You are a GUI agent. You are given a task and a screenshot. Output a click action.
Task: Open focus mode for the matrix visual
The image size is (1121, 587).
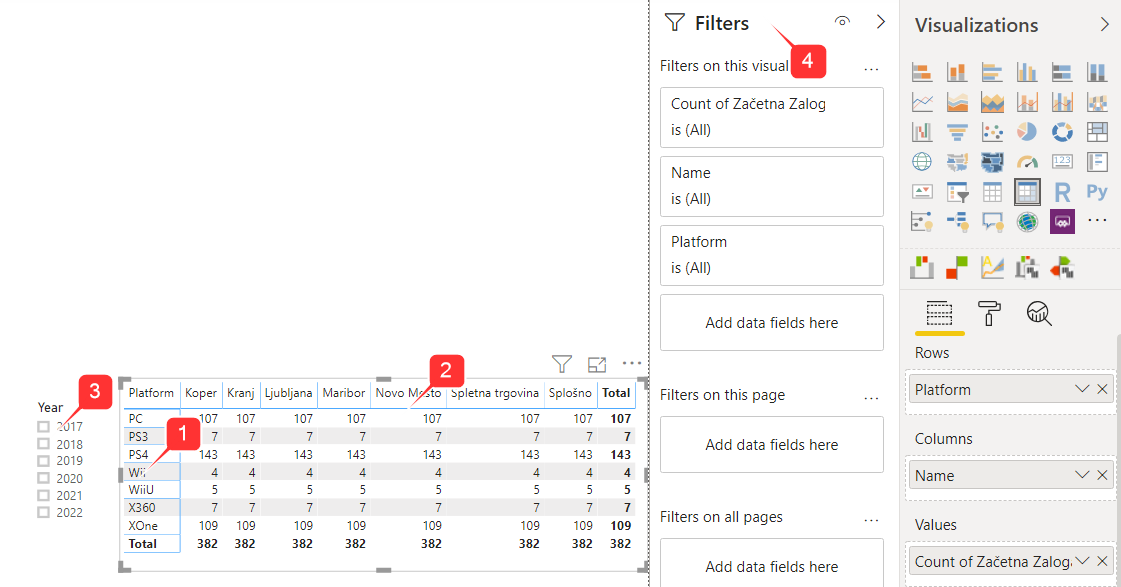click(x=597, y=365)
